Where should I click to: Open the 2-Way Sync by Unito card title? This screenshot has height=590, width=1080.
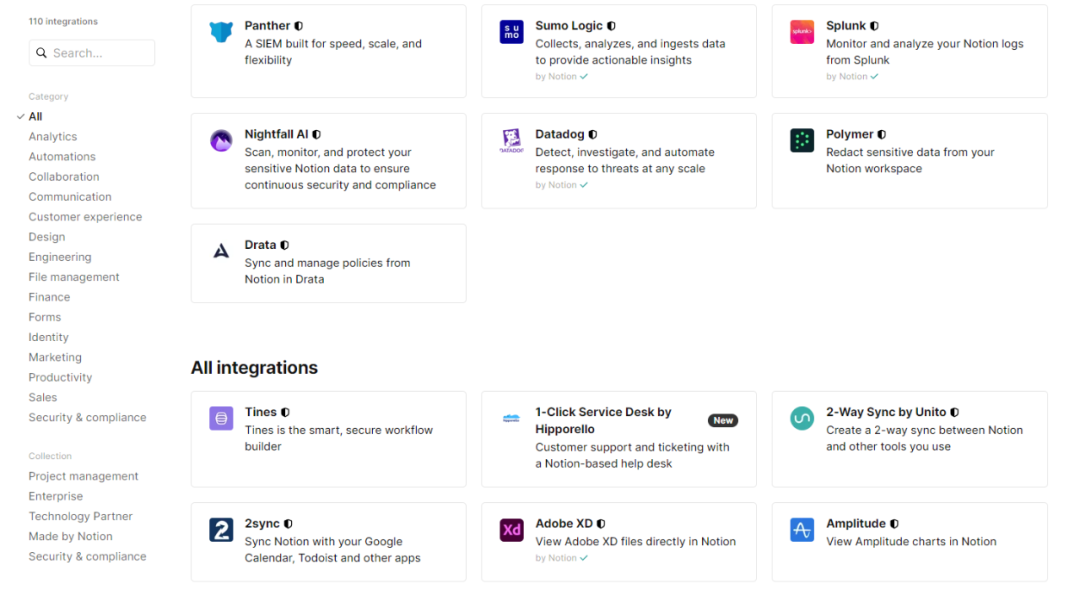point(886,412)
